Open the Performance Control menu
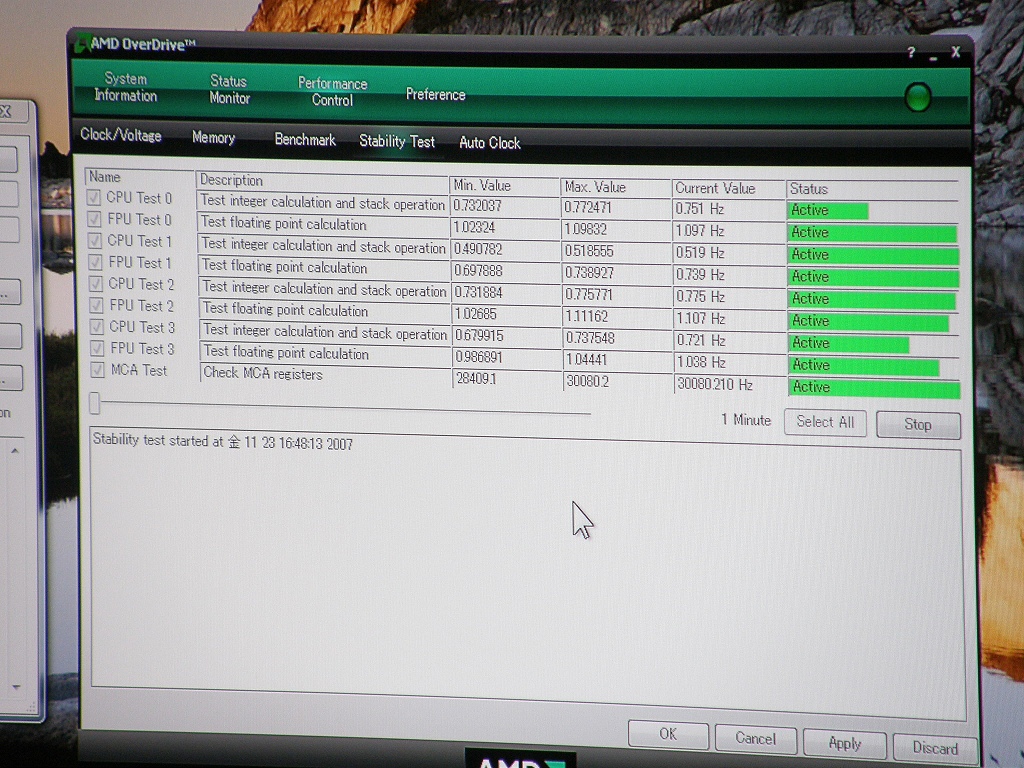The image size is (1024, 768). [332, 91]
